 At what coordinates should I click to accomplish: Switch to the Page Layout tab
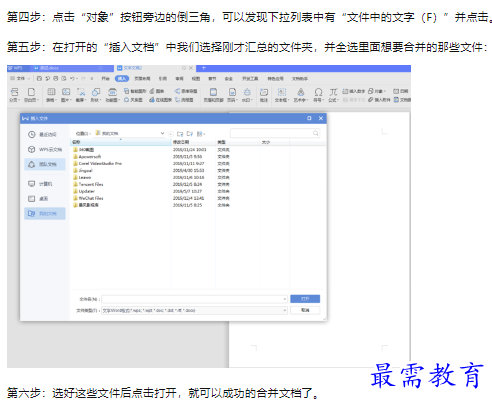pos(142,78)
